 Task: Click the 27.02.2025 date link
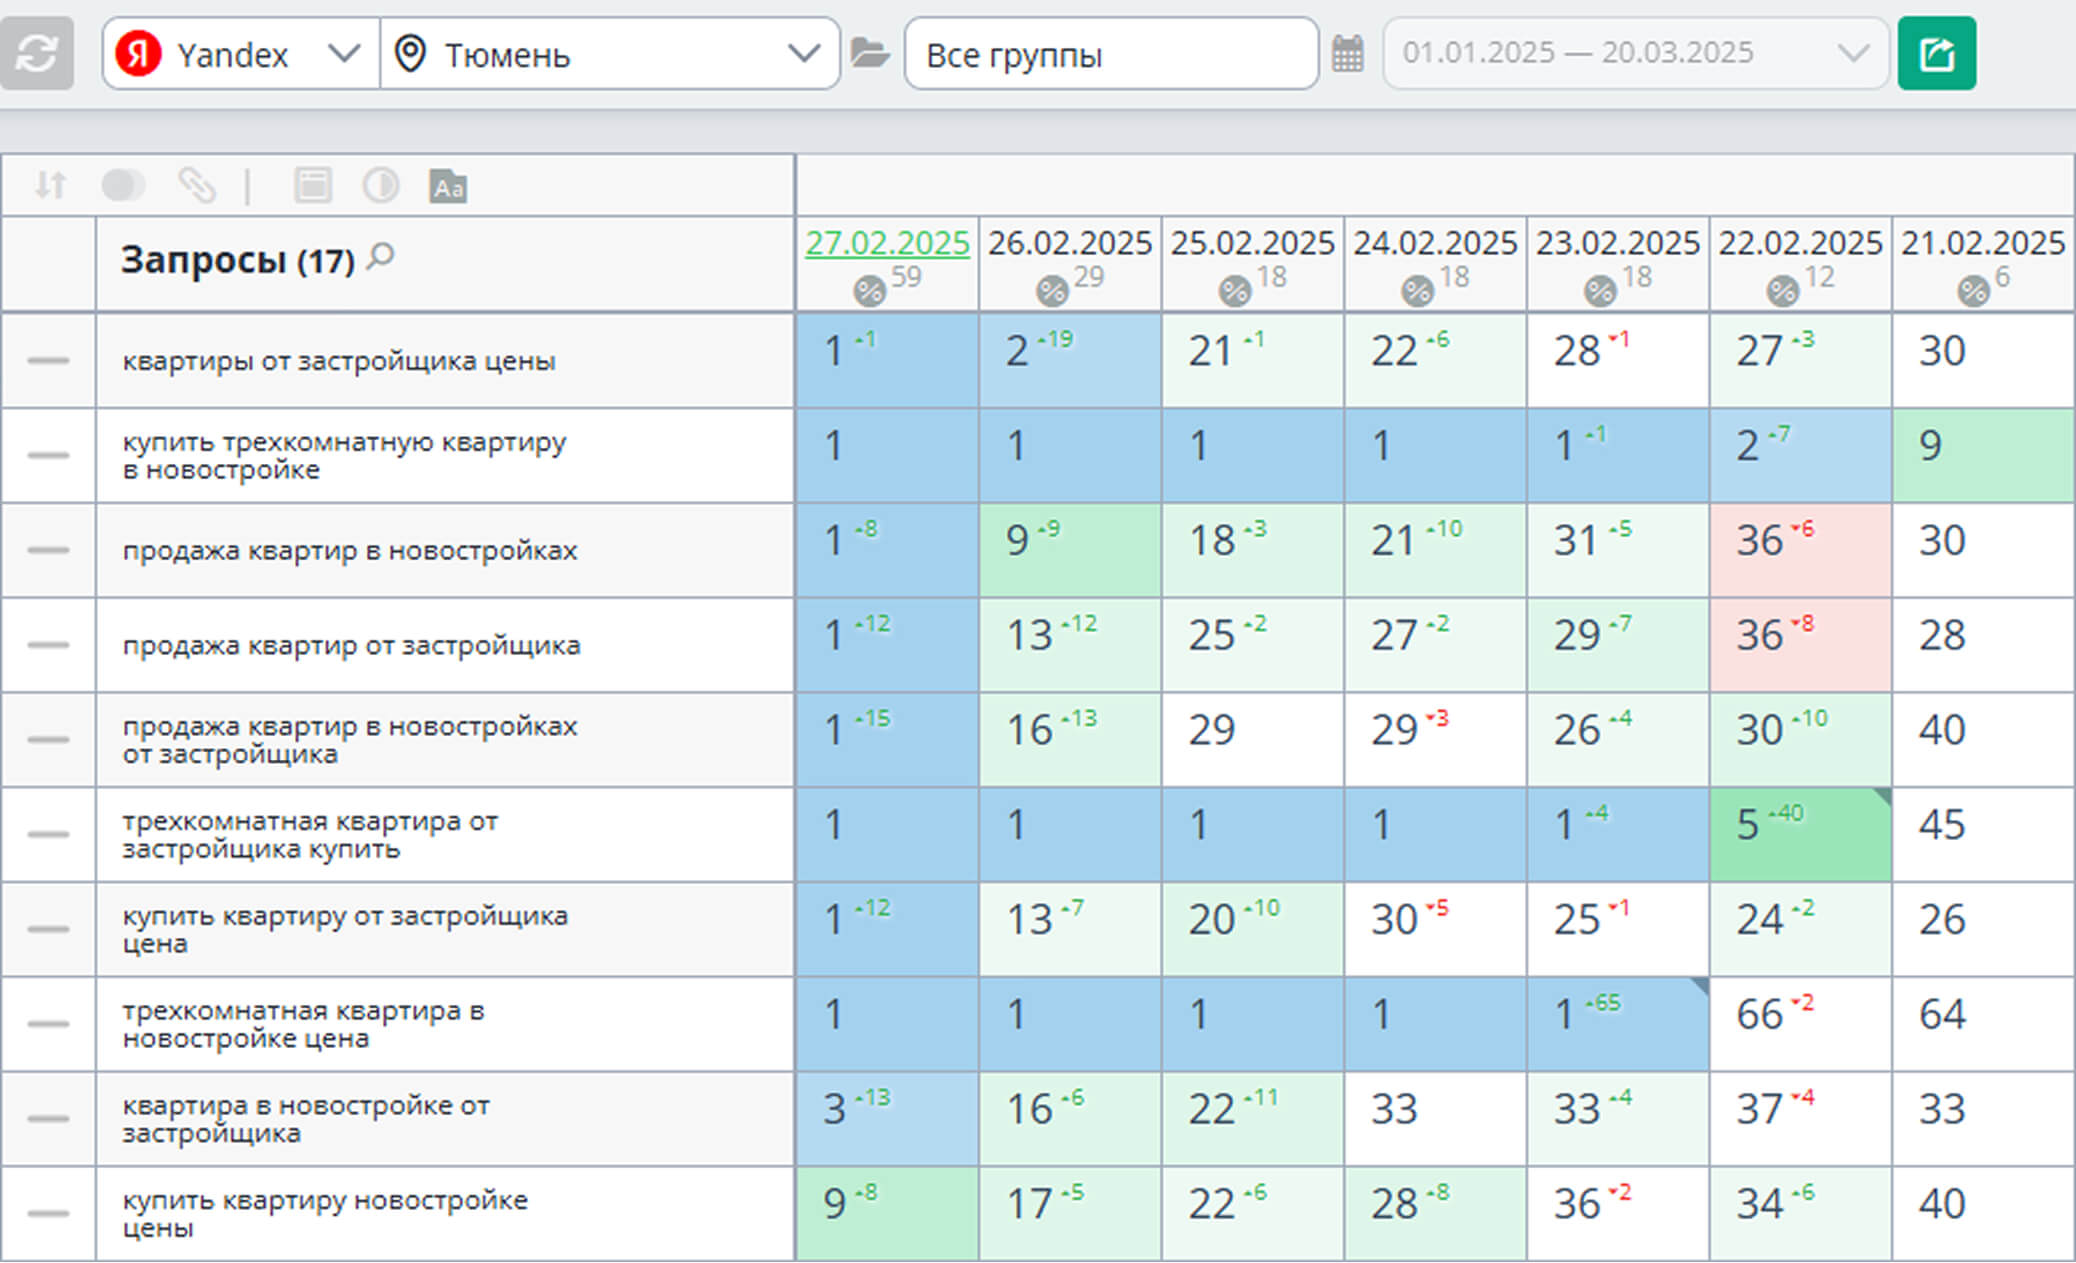click(x=888, y=243)
